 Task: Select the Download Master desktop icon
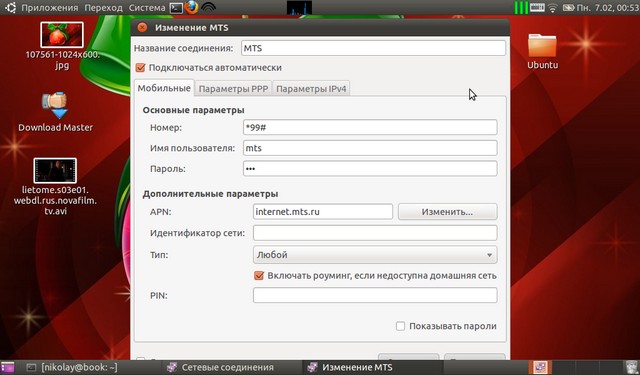pyautogui.click(x=55, y=105)
